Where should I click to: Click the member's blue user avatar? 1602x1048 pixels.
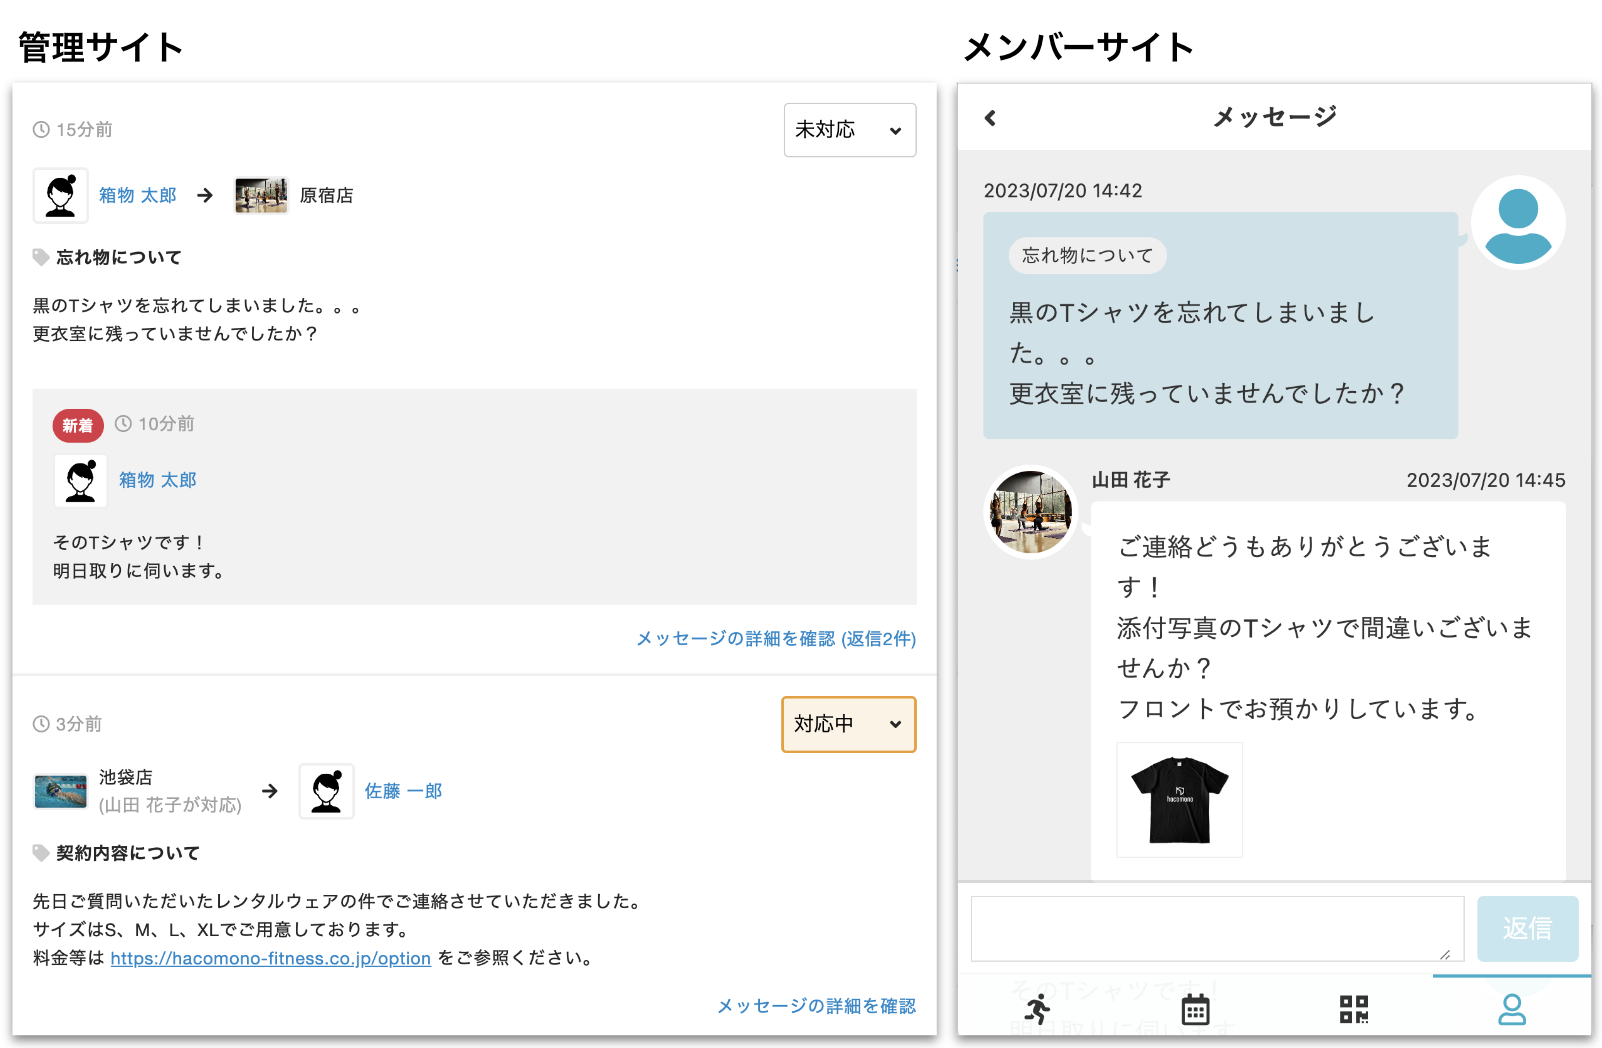pyautogui.click(x=1517, y=224)
